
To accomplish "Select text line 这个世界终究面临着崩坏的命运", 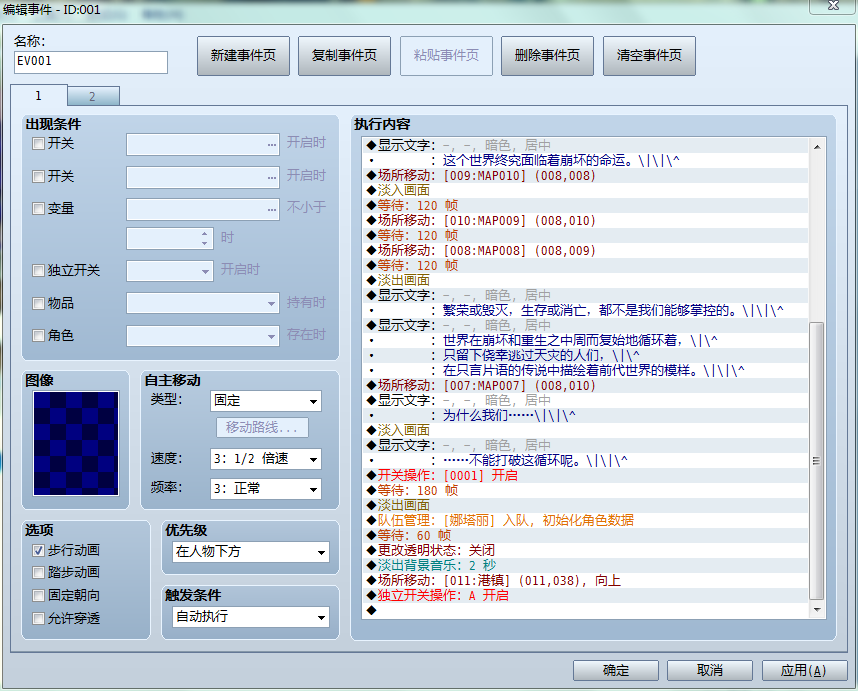I will click(x=585, y=161).
